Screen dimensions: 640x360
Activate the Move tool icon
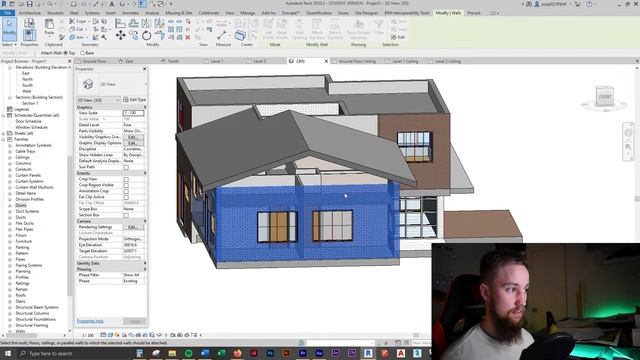point(120,36)
